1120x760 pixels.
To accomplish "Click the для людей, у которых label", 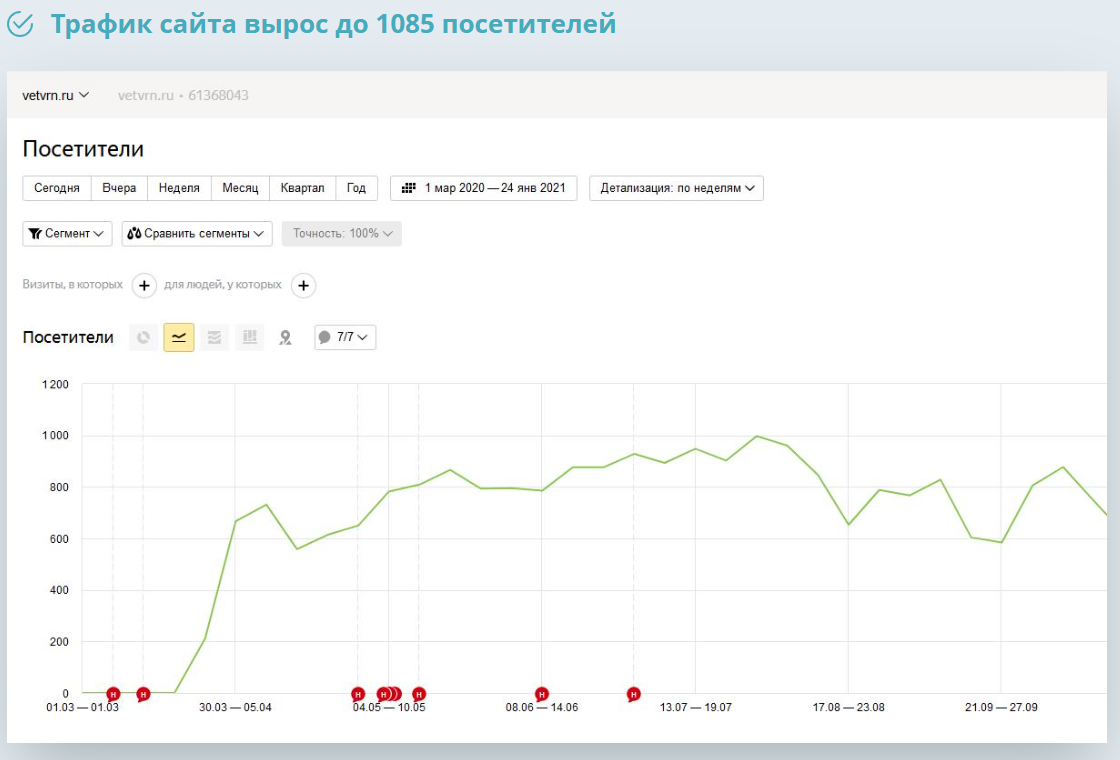I will 223,284.
